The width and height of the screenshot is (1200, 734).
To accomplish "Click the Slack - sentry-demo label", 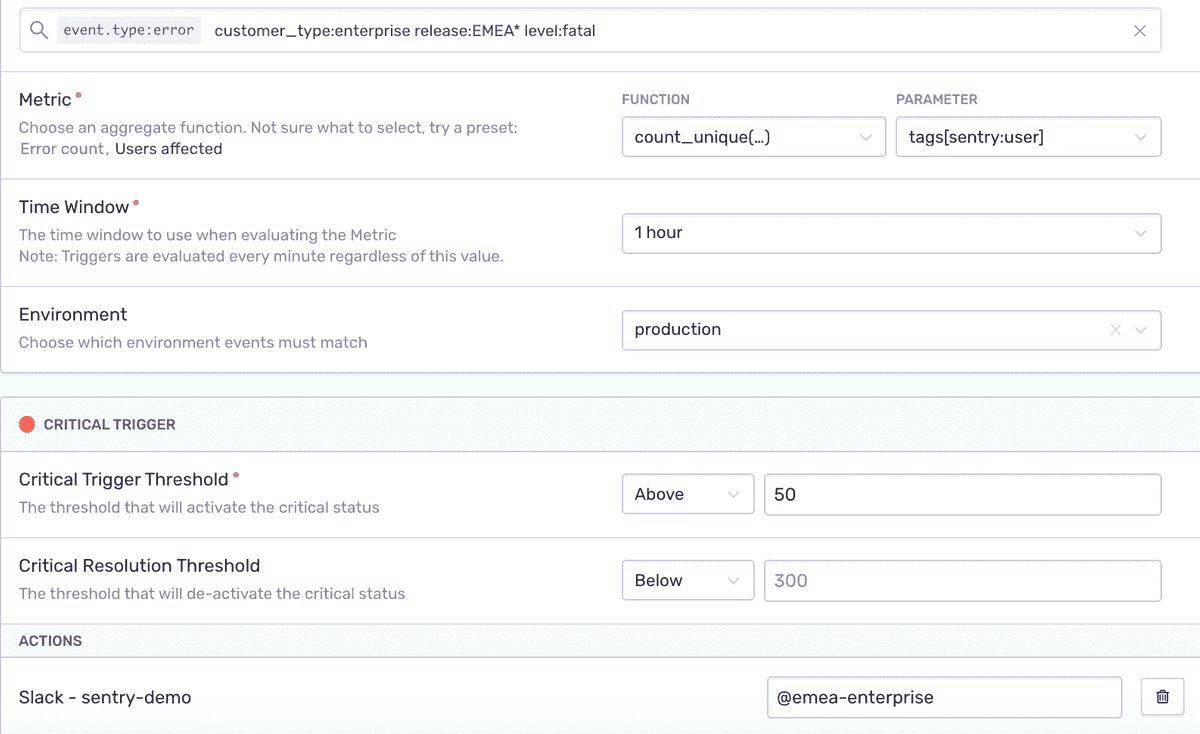I will [x=105, y=697].
